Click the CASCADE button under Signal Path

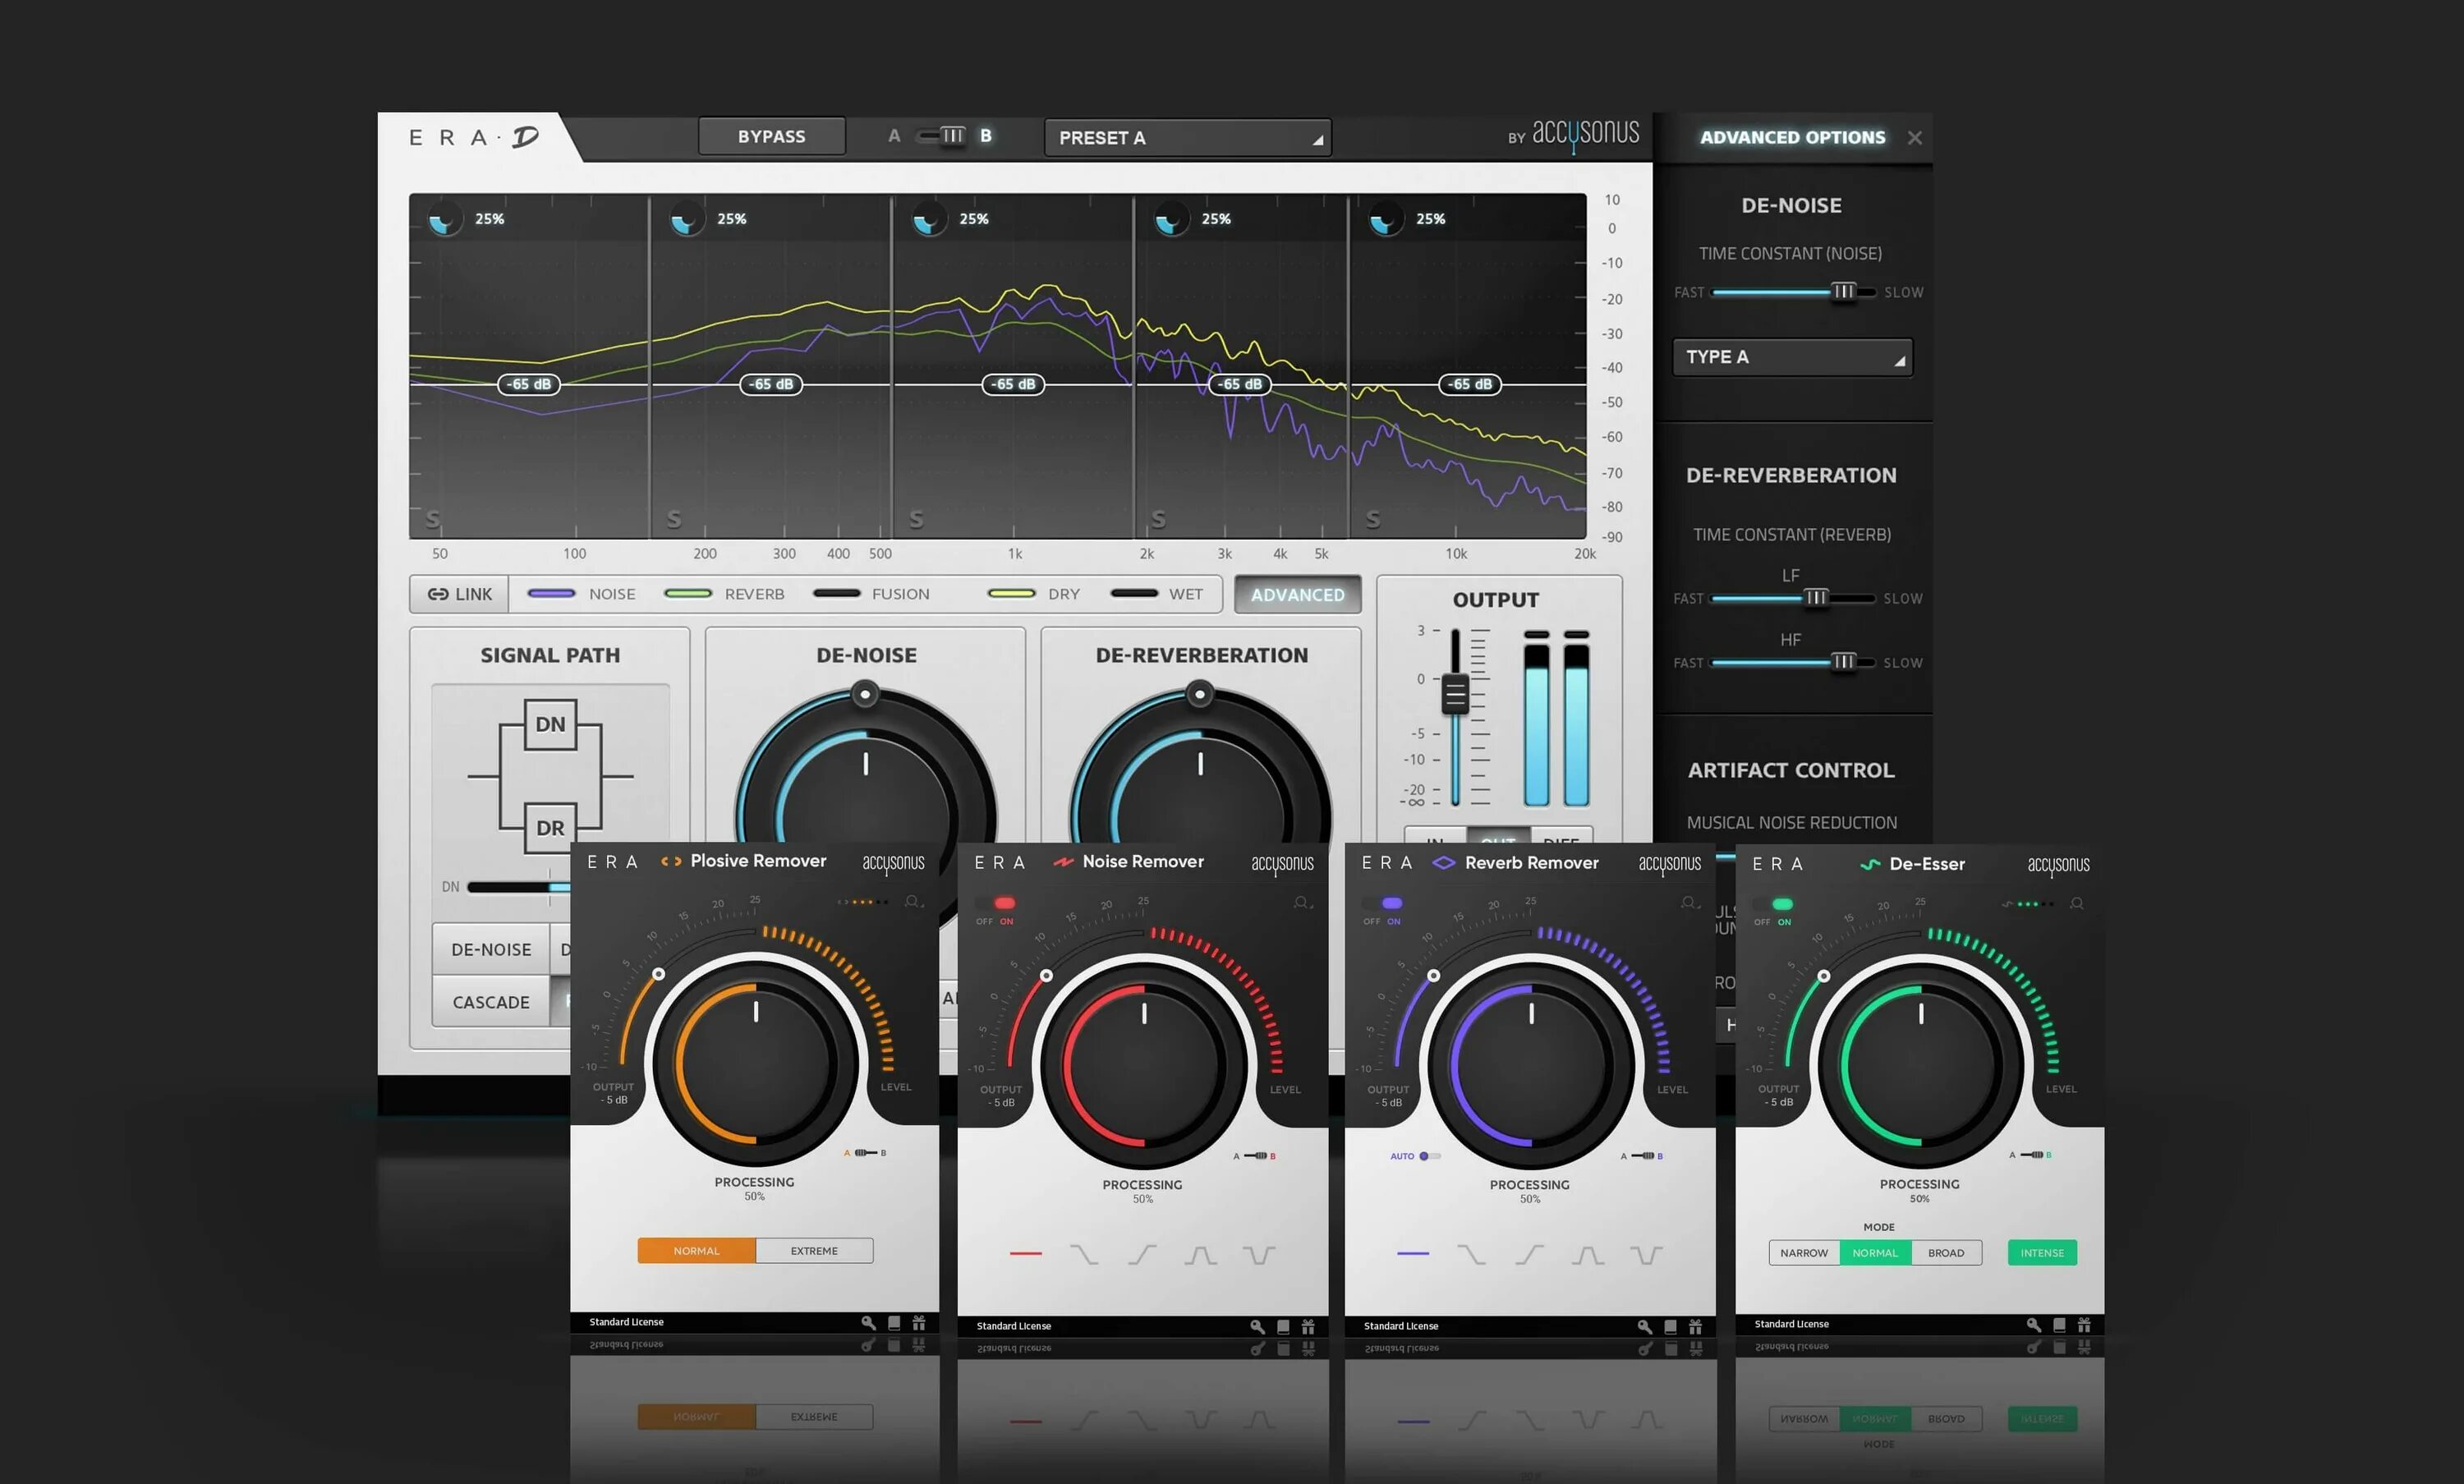pos(491,1002)
